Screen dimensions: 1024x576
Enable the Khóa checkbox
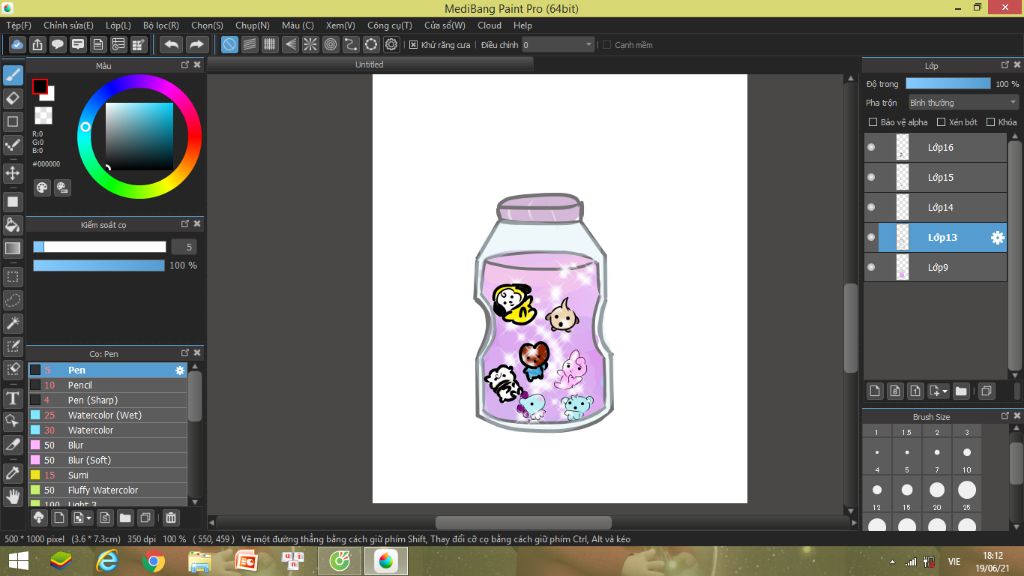pyautogui.click(x=991, y=122)
